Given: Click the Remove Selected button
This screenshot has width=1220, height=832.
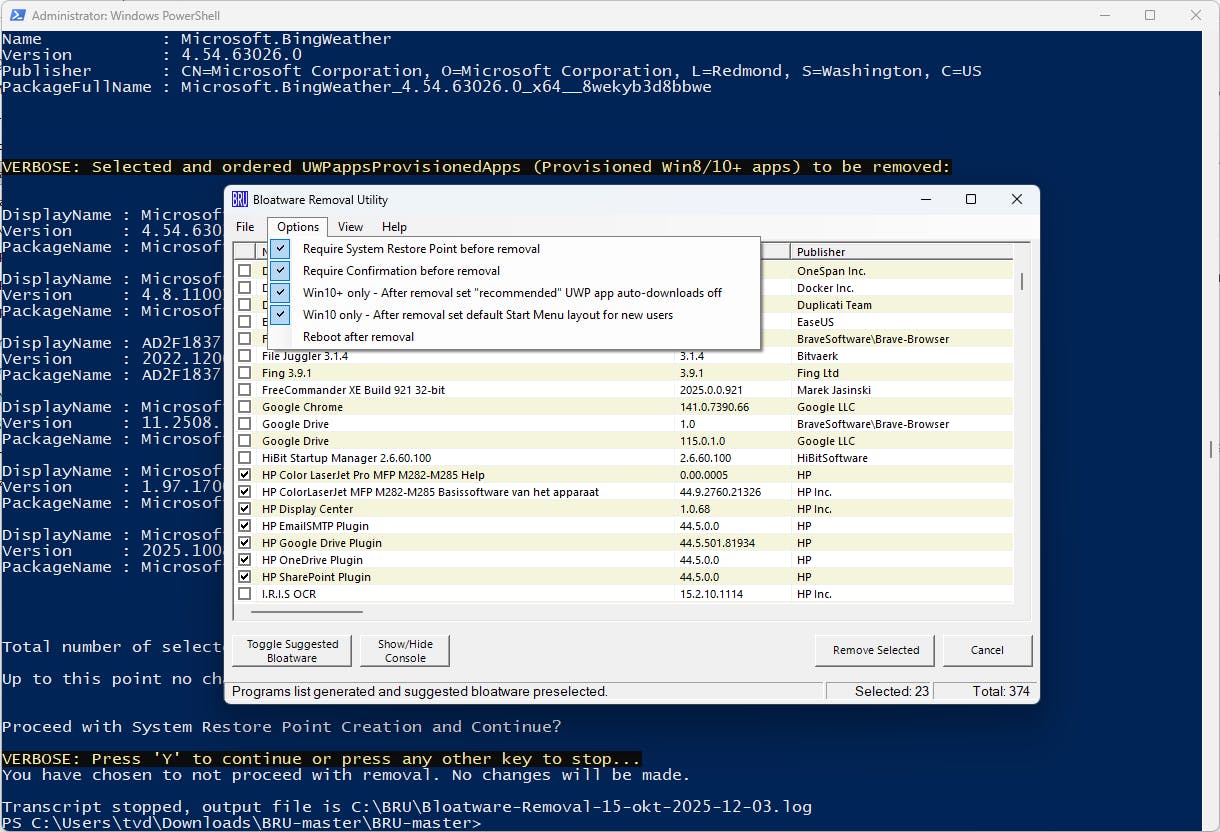Looking at the screenshot, I should coord(875,650).
